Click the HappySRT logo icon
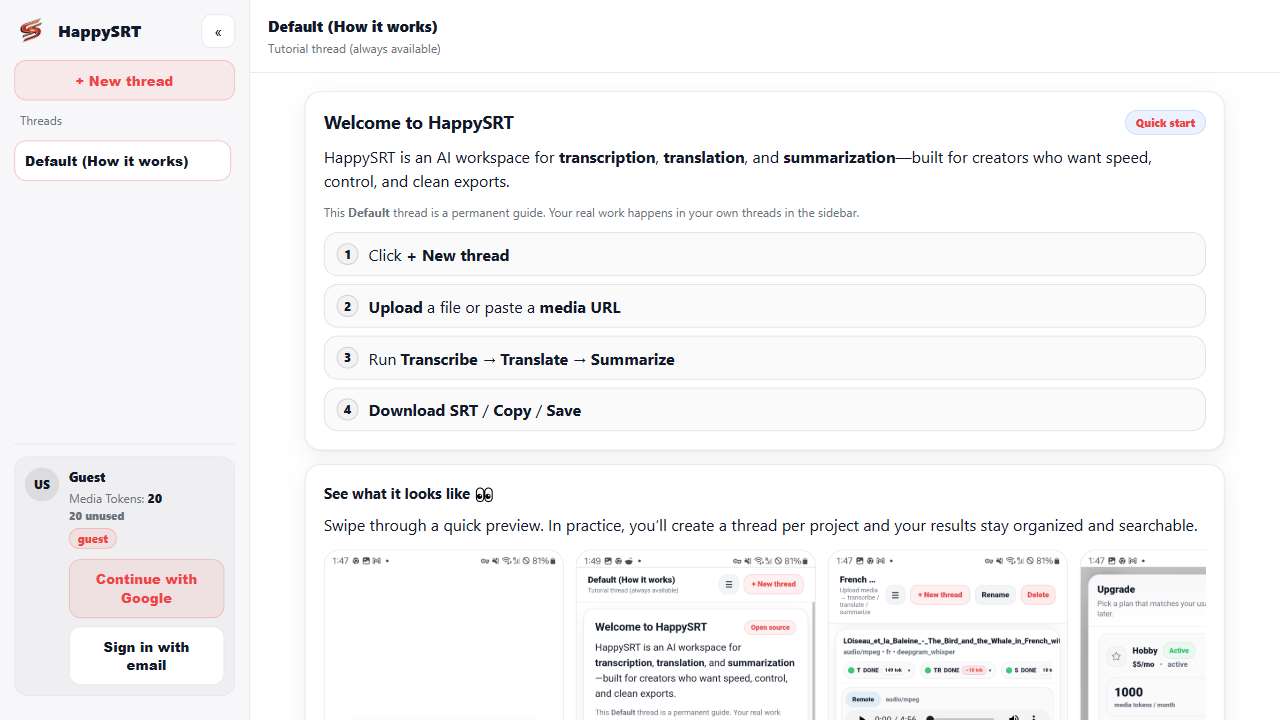1280x720 pixels. tap(30, 31)
